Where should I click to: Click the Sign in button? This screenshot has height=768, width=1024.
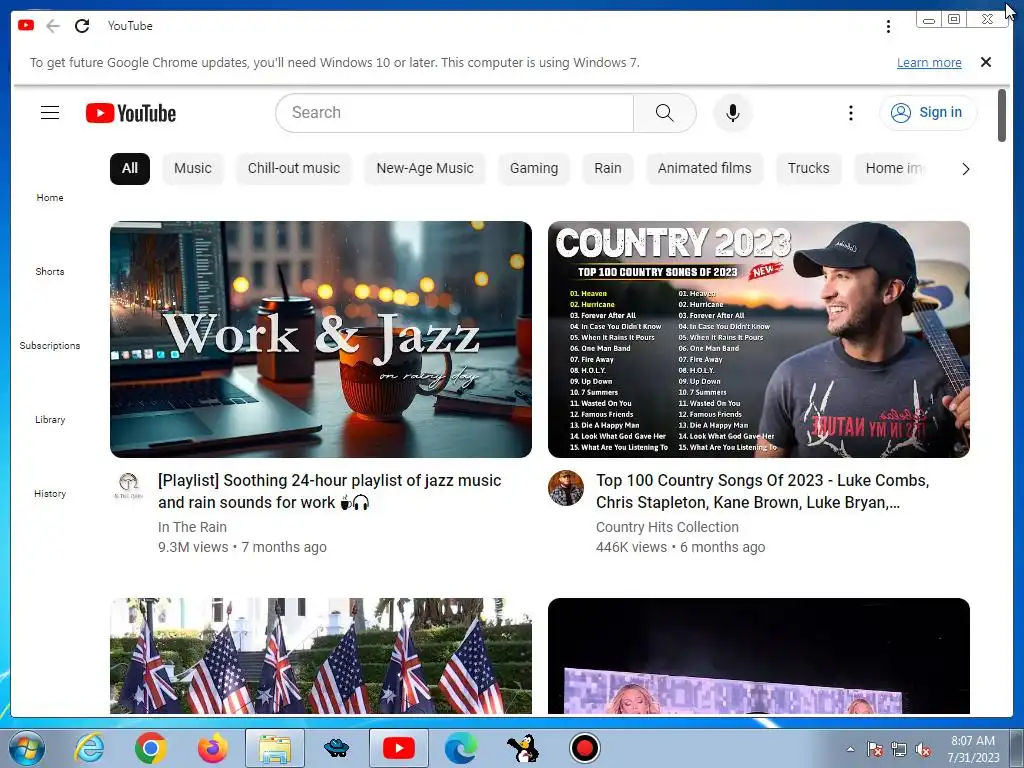[x=928, y=113]
